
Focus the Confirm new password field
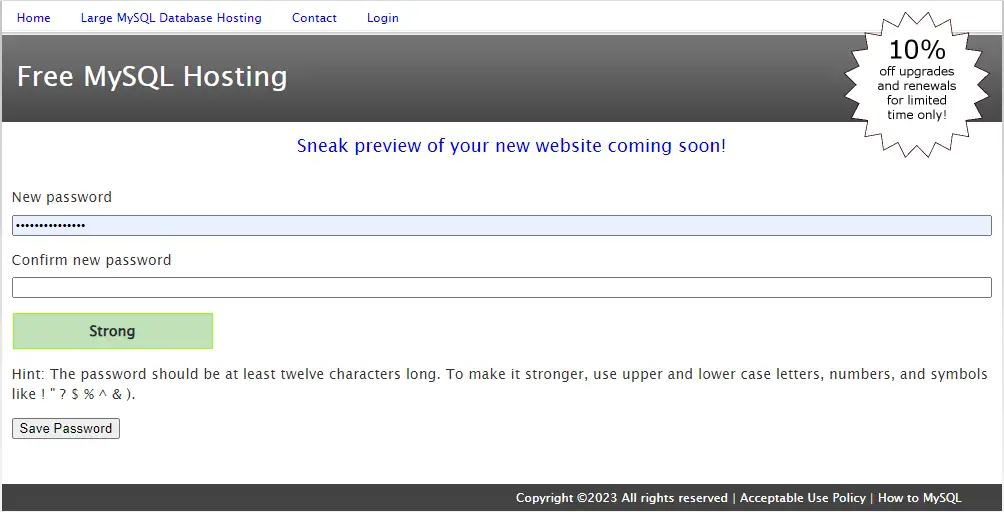click(501, 287)
